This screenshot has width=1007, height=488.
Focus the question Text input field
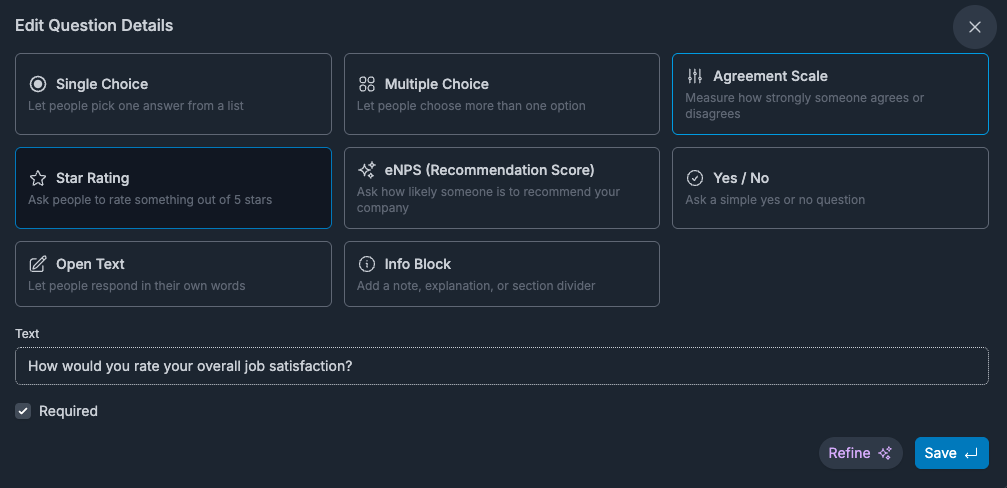[x=502, y=366]
